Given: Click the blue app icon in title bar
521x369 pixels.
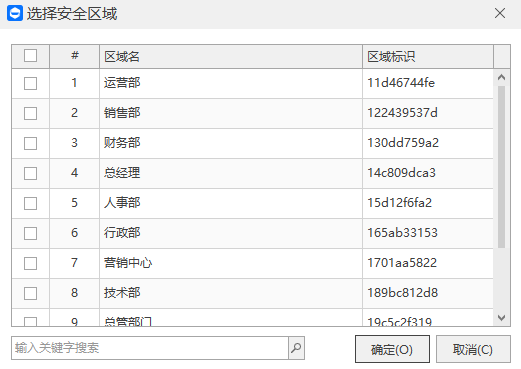Looking at the screenshot, I should point(15,13).
